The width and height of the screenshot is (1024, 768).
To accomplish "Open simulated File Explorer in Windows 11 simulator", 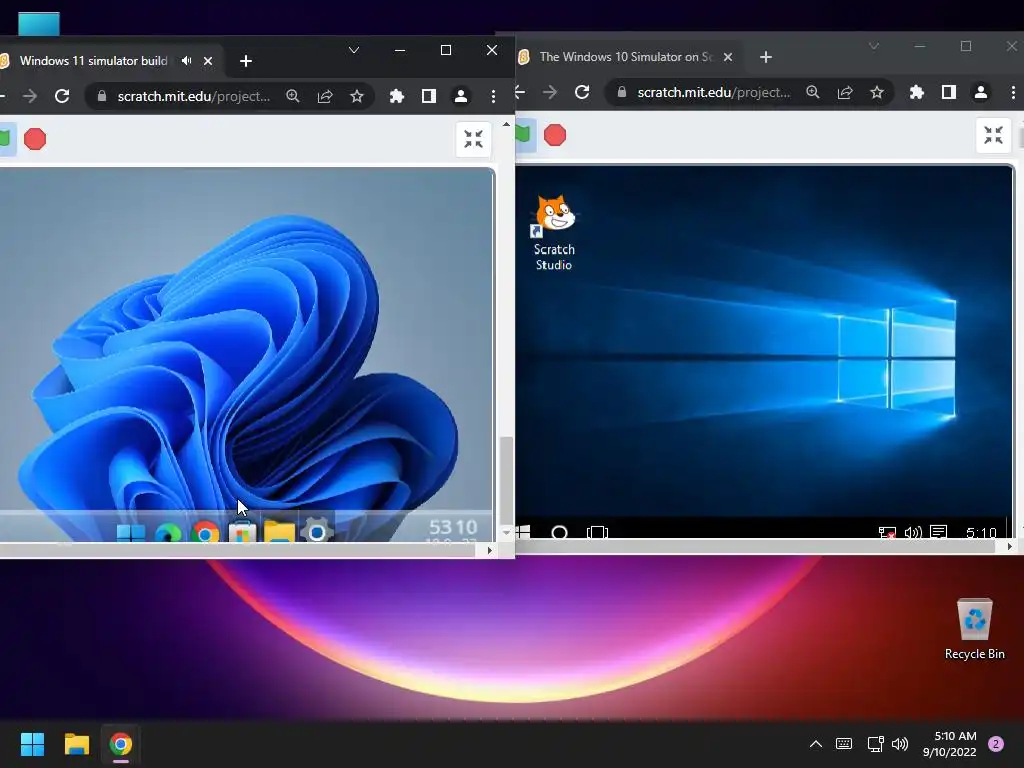I will 280,533.
